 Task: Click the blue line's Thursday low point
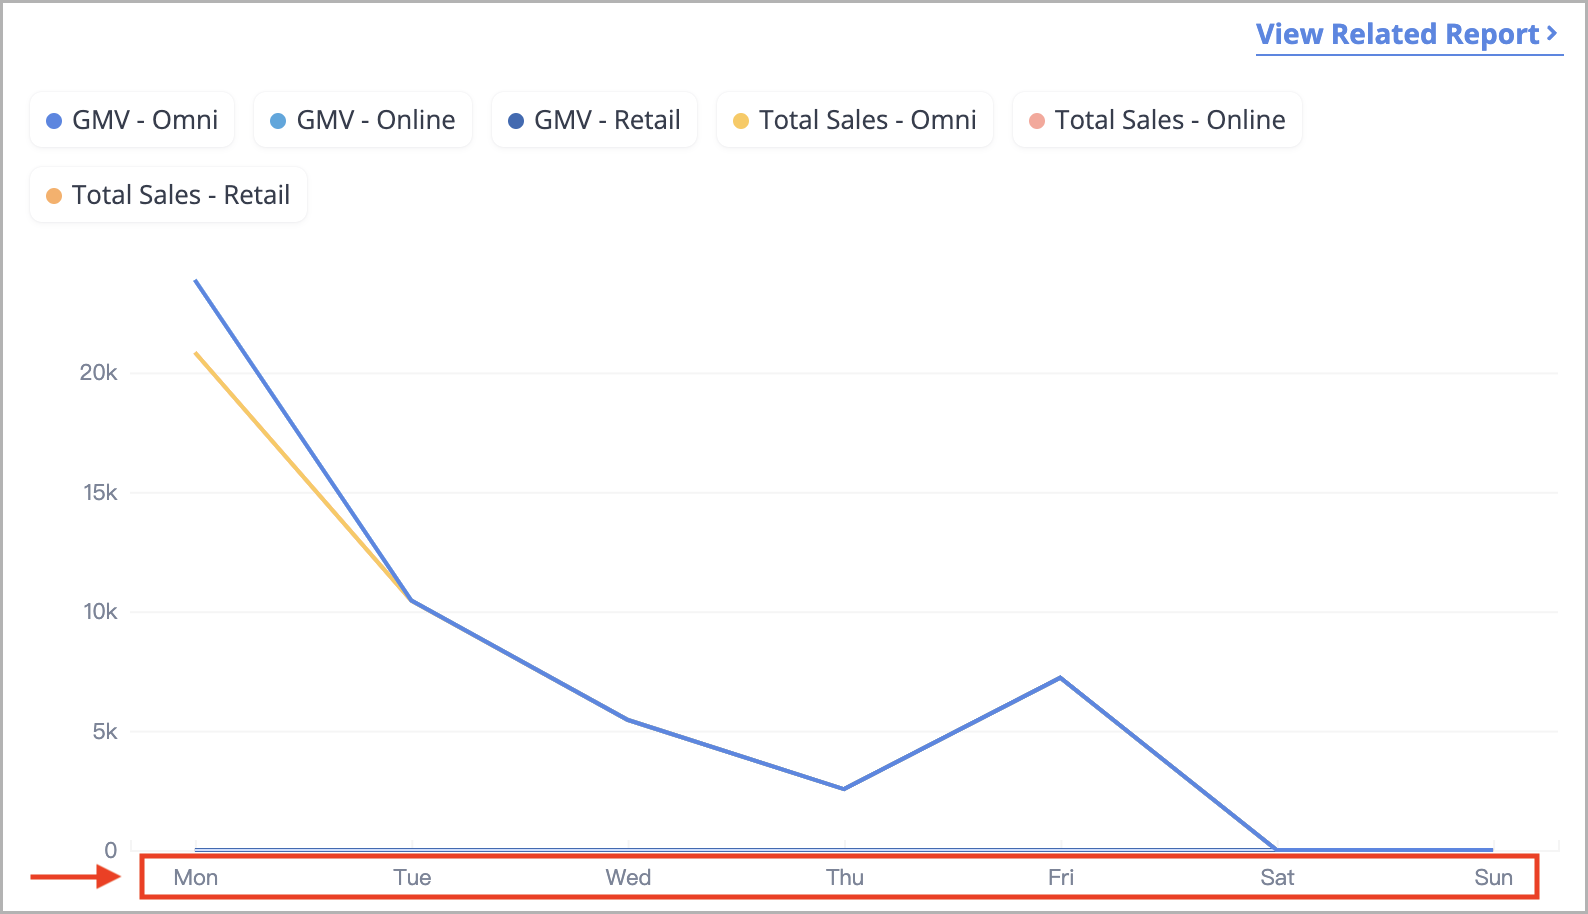coord(844,789)
